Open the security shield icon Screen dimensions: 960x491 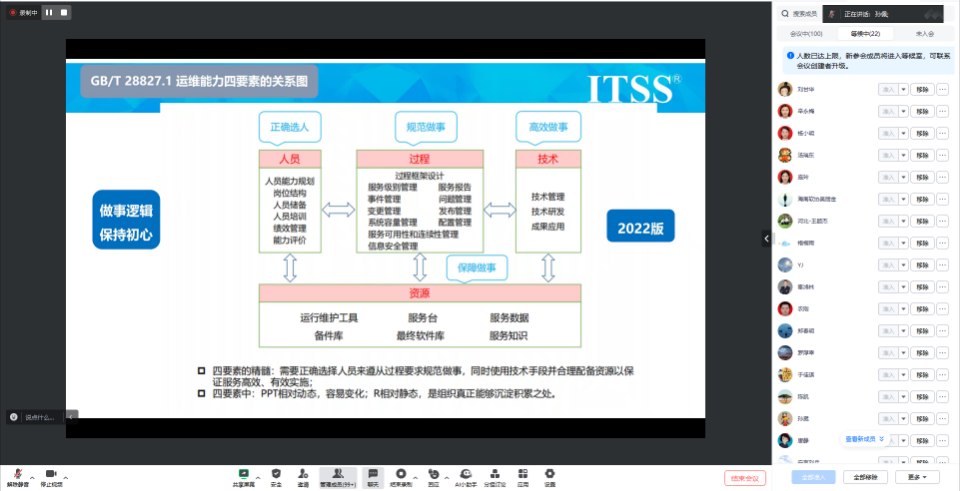click(276, 473)
